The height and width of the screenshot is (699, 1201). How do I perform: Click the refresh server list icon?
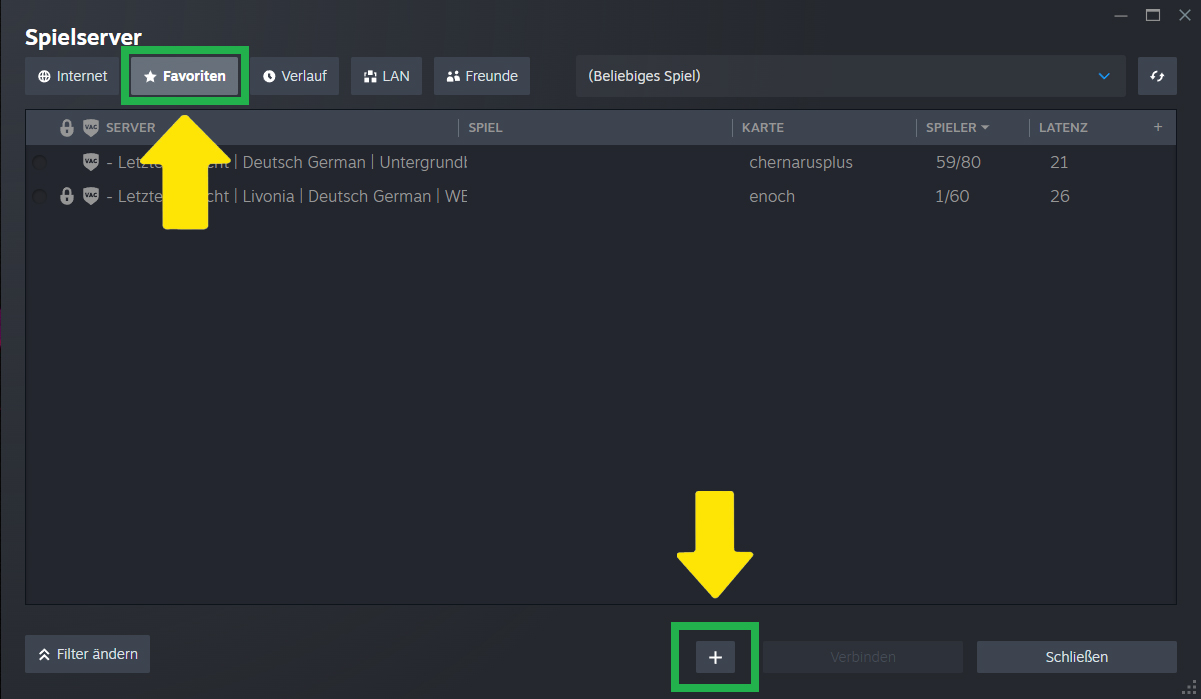(x=1157, y=76)
